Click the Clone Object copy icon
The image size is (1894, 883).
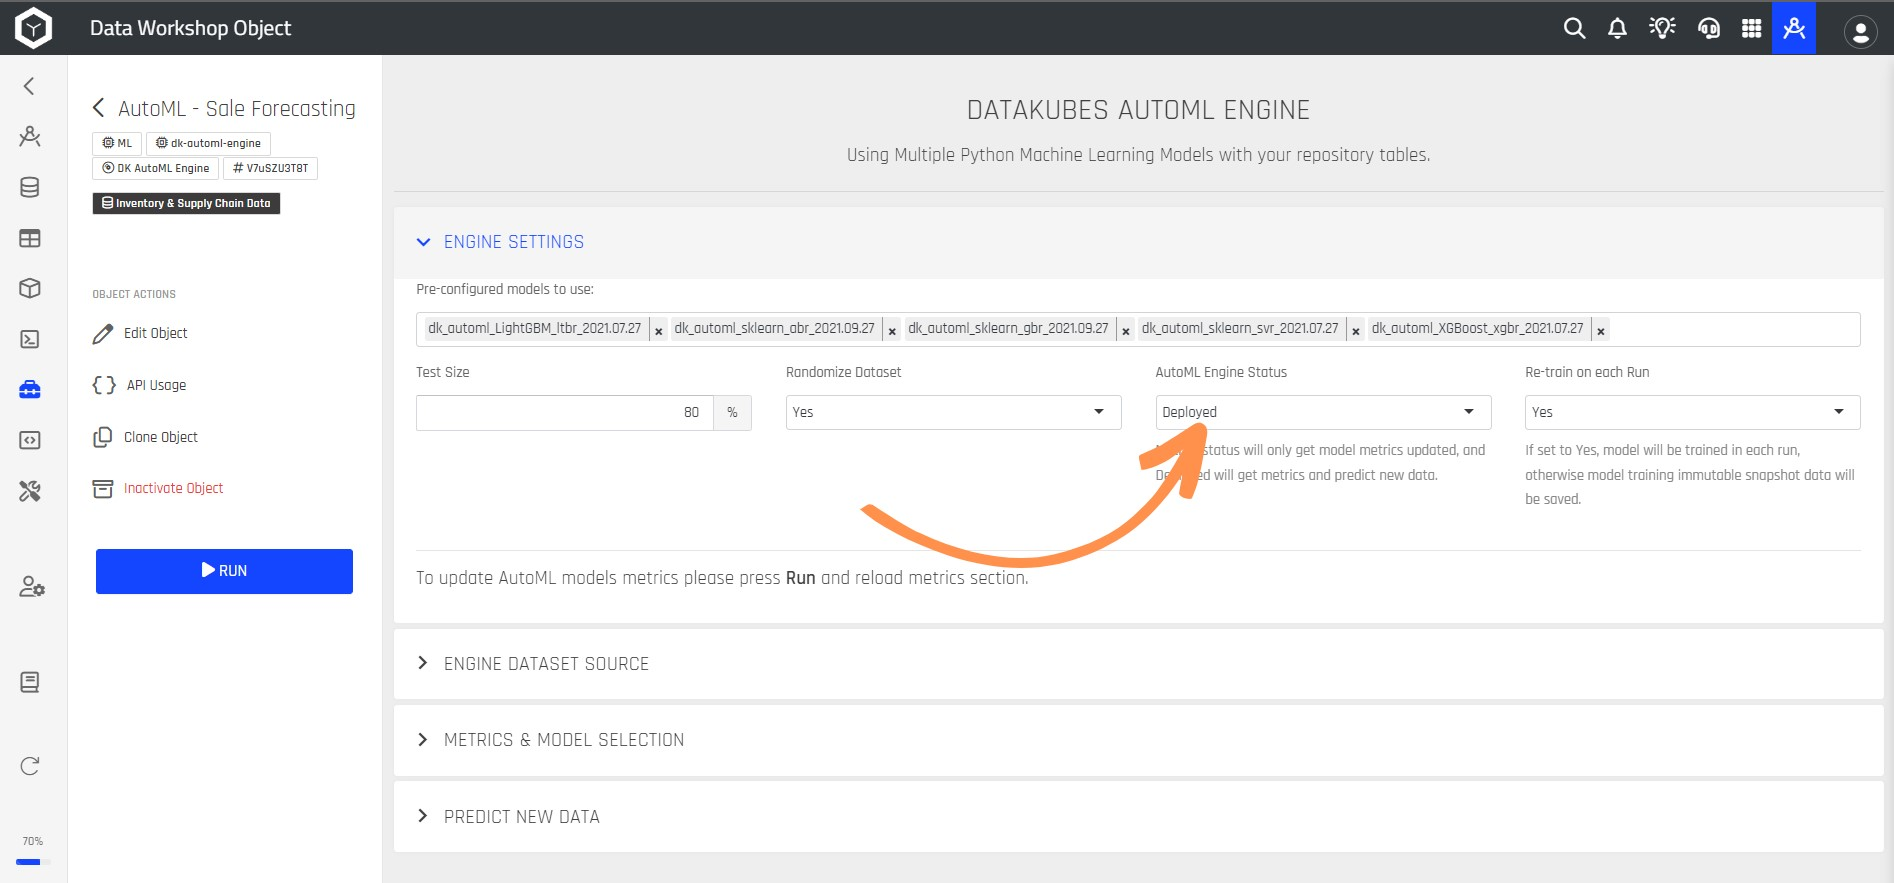point(103,437)
